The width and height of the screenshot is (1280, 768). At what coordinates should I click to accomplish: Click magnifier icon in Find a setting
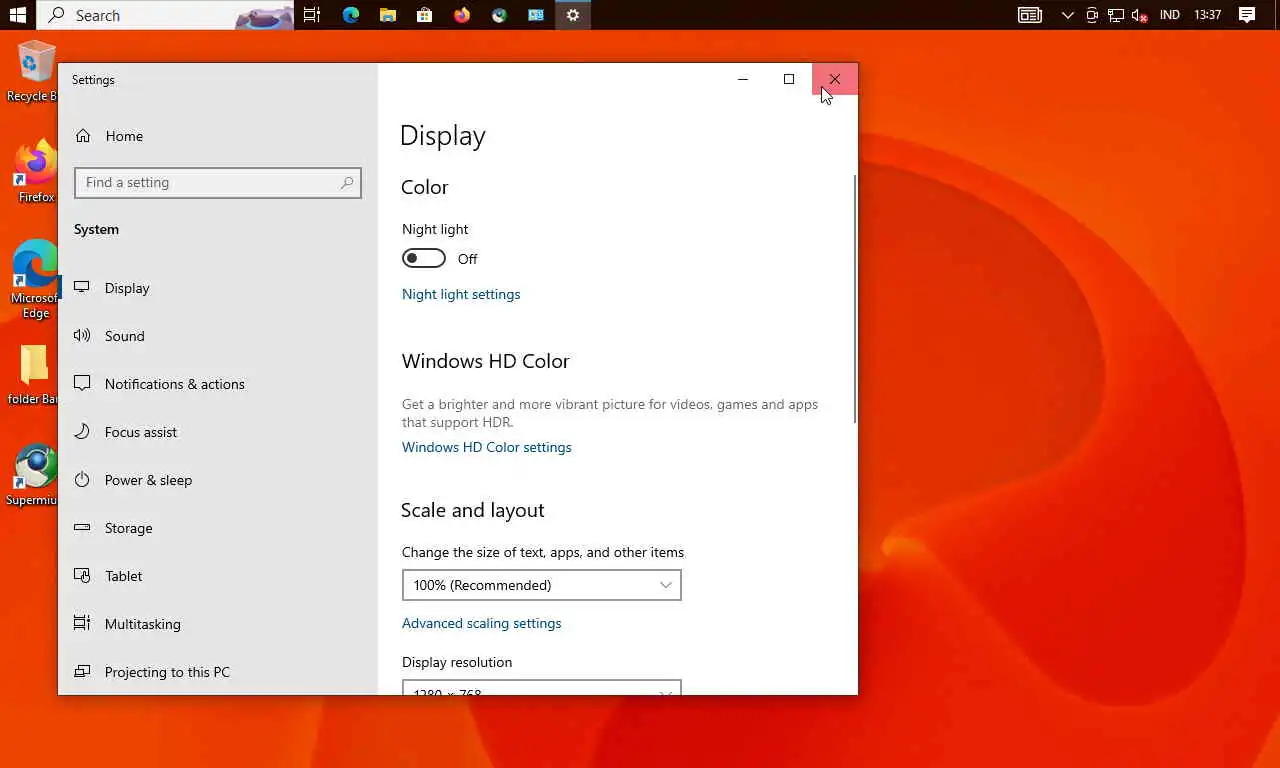[347, 183]
